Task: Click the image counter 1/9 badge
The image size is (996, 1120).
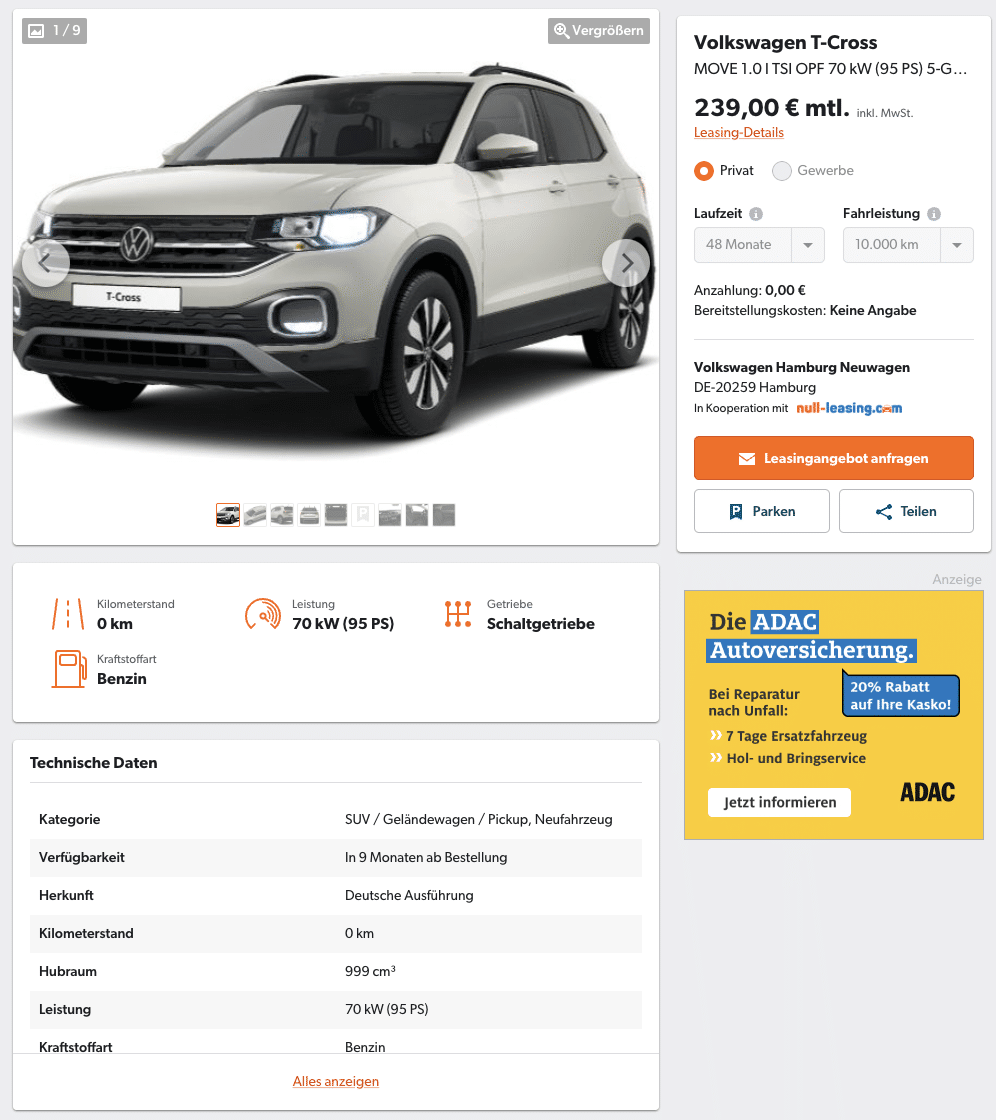Action: [x=54, y=31]
